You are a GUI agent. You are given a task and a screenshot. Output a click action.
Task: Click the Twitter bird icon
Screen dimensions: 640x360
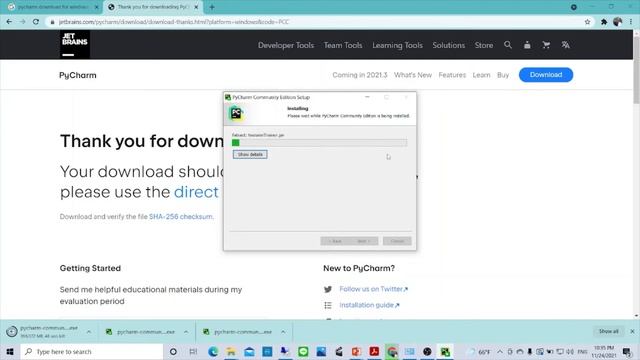(328, 289)
